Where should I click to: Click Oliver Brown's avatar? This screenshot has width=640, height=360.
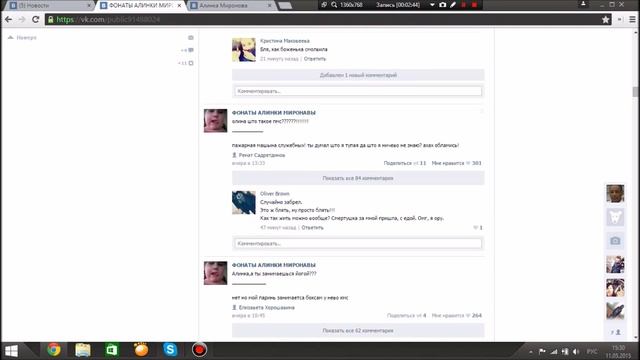point(244,202)
